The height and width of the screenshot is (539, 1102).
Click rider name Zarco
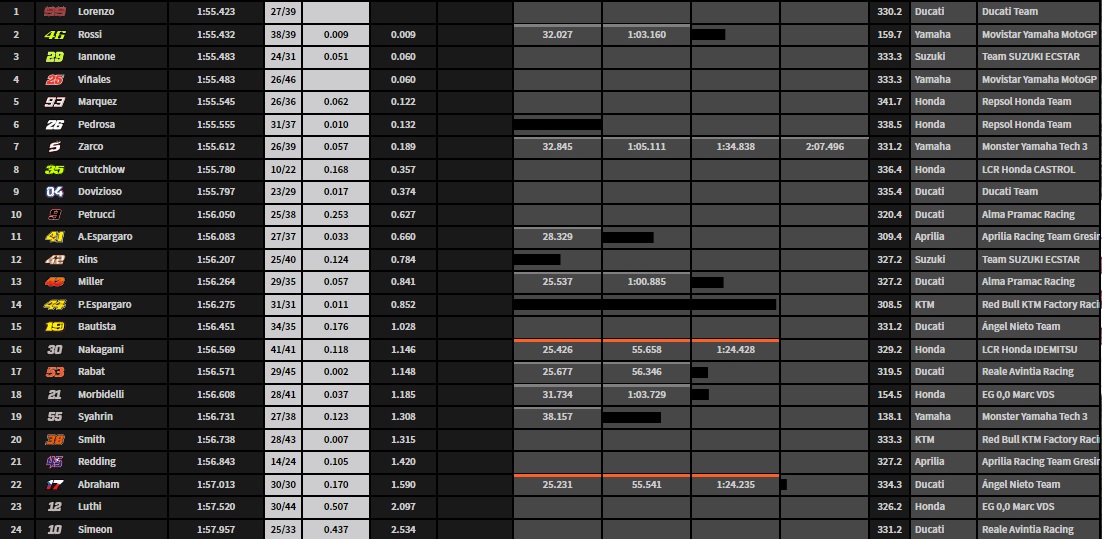click(91, 147)
